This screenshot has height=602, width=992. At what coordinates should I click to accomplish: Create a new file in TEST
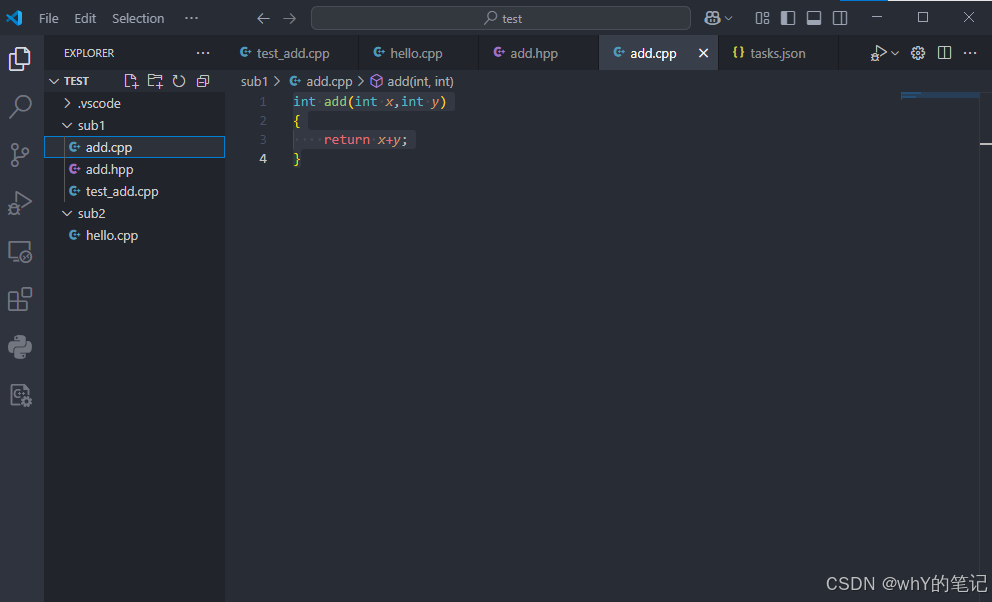(131, 81)
